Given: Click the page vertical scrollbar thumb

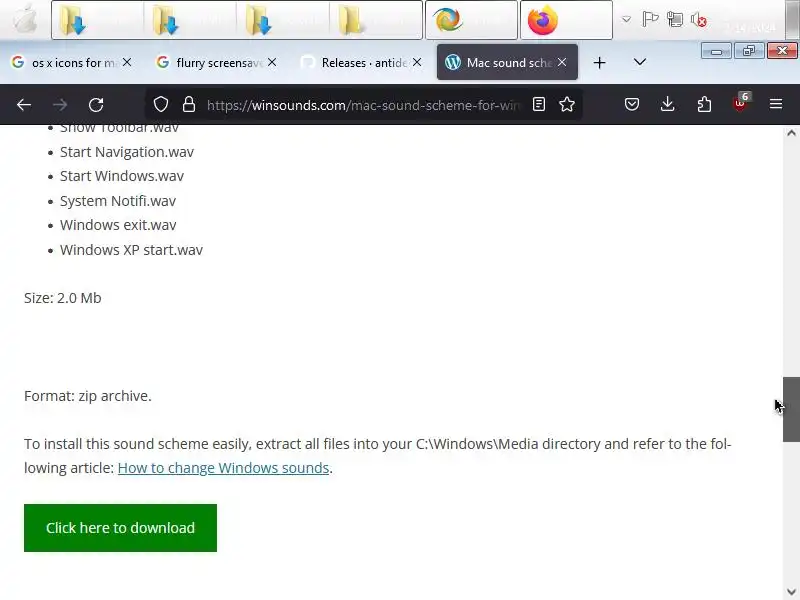Looking at the screenshot, I should pyautogui.click(x=791, y=409).
